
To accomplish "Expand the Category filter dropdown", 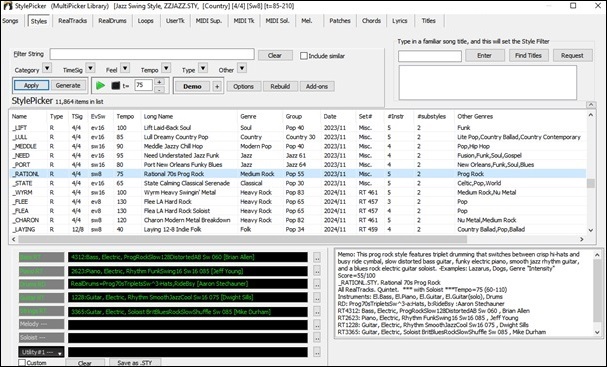I will [46, 69].
